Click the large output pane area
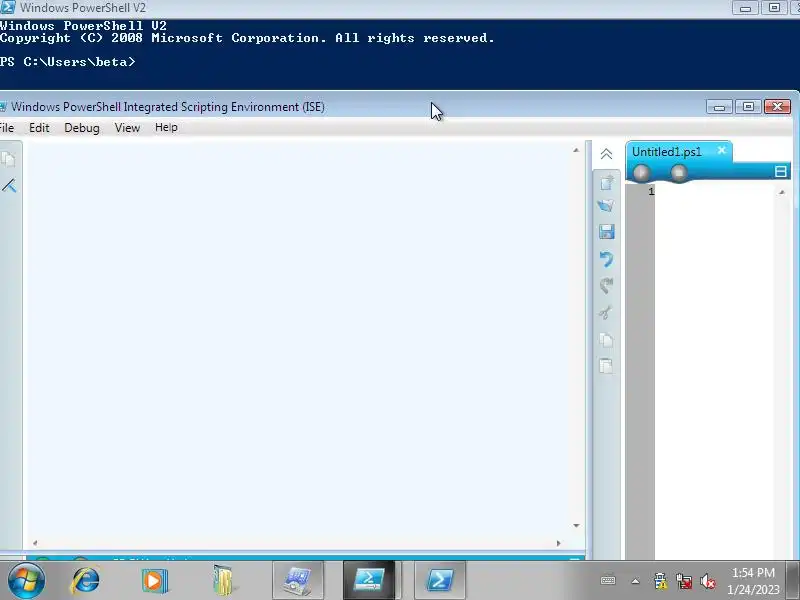 point(298,339)
